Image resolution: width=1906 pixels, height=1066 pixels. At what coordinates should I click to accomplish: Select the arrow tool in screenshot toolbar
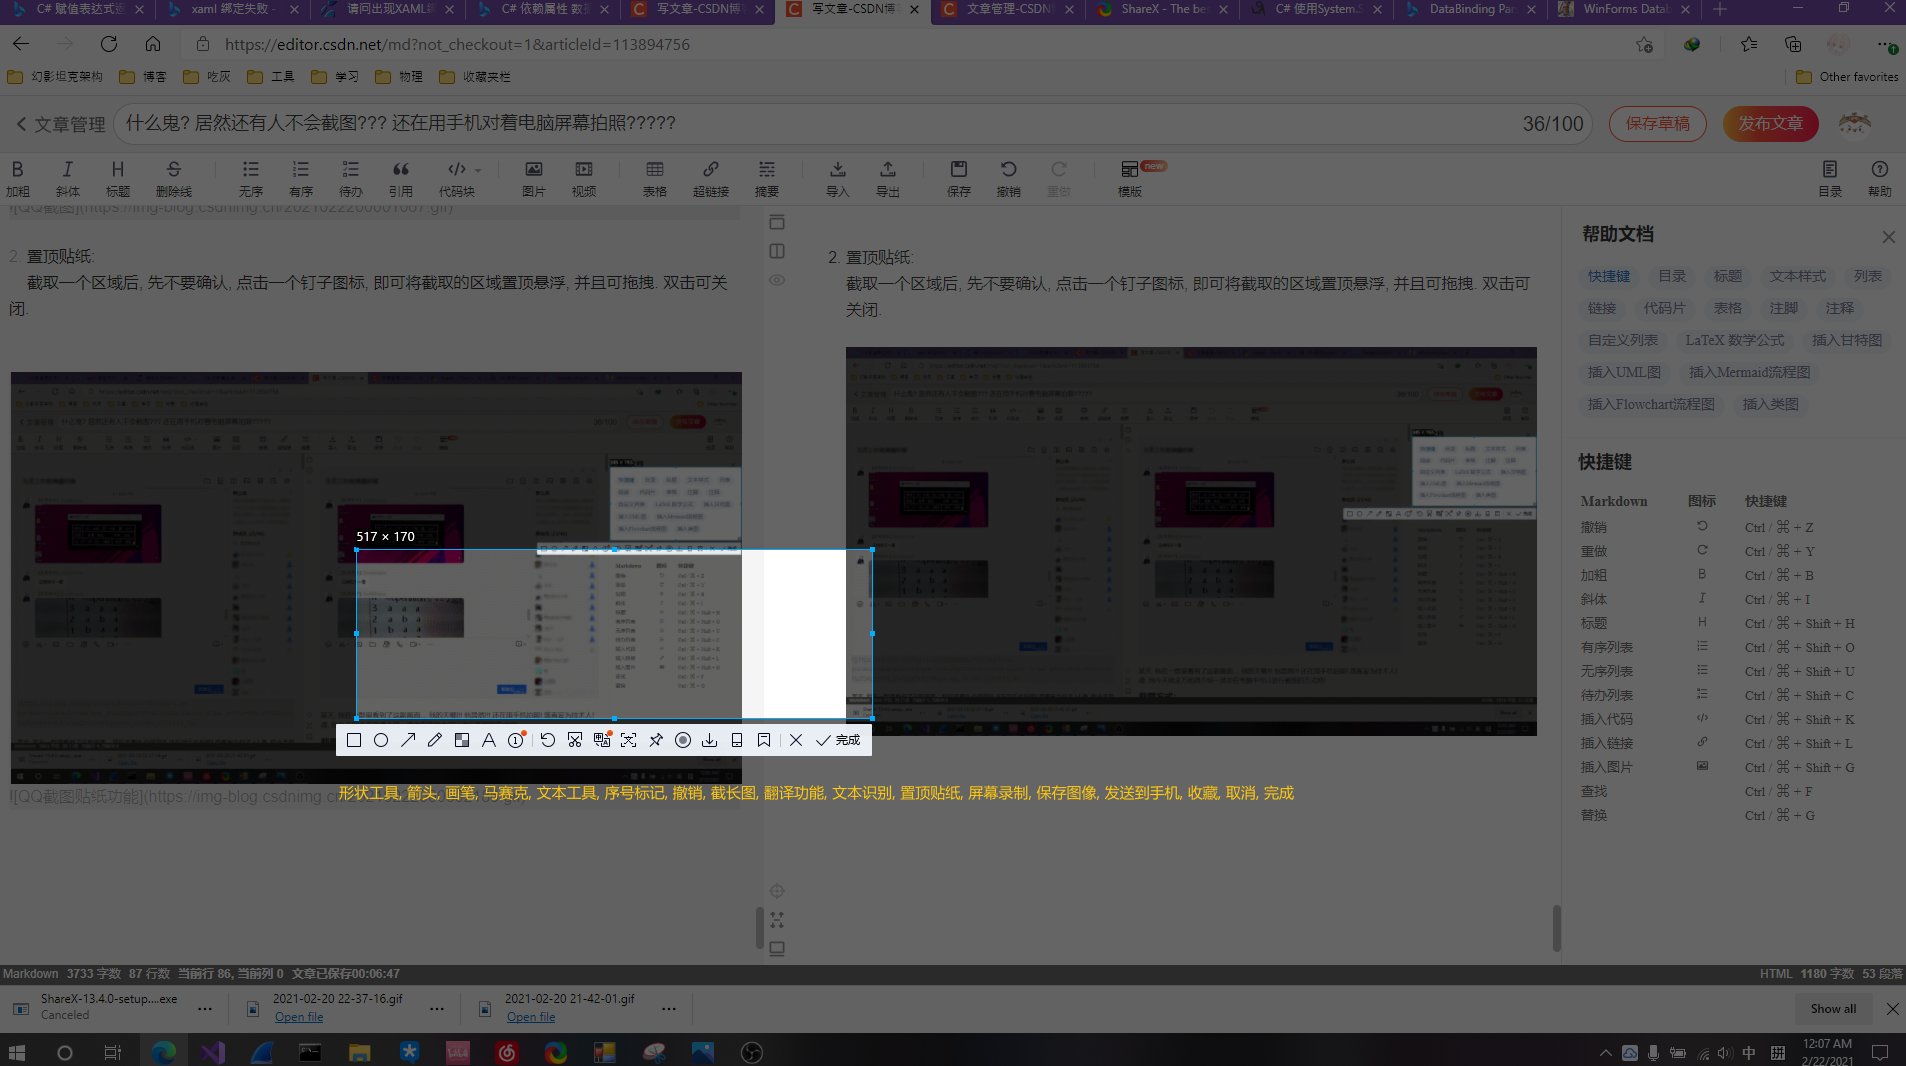tap(408, 740)
